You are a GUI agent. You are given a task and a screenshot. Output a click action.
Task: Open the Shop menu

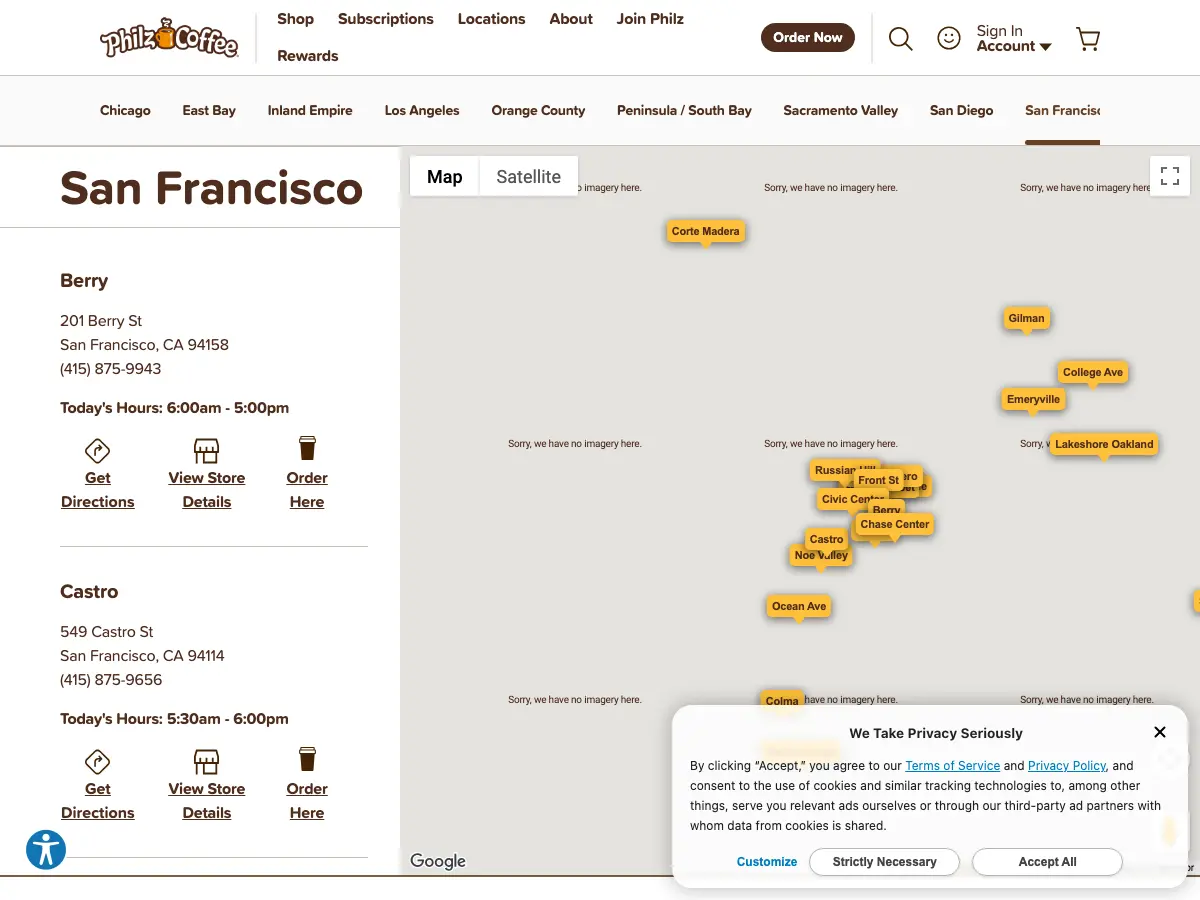[295, 19]
